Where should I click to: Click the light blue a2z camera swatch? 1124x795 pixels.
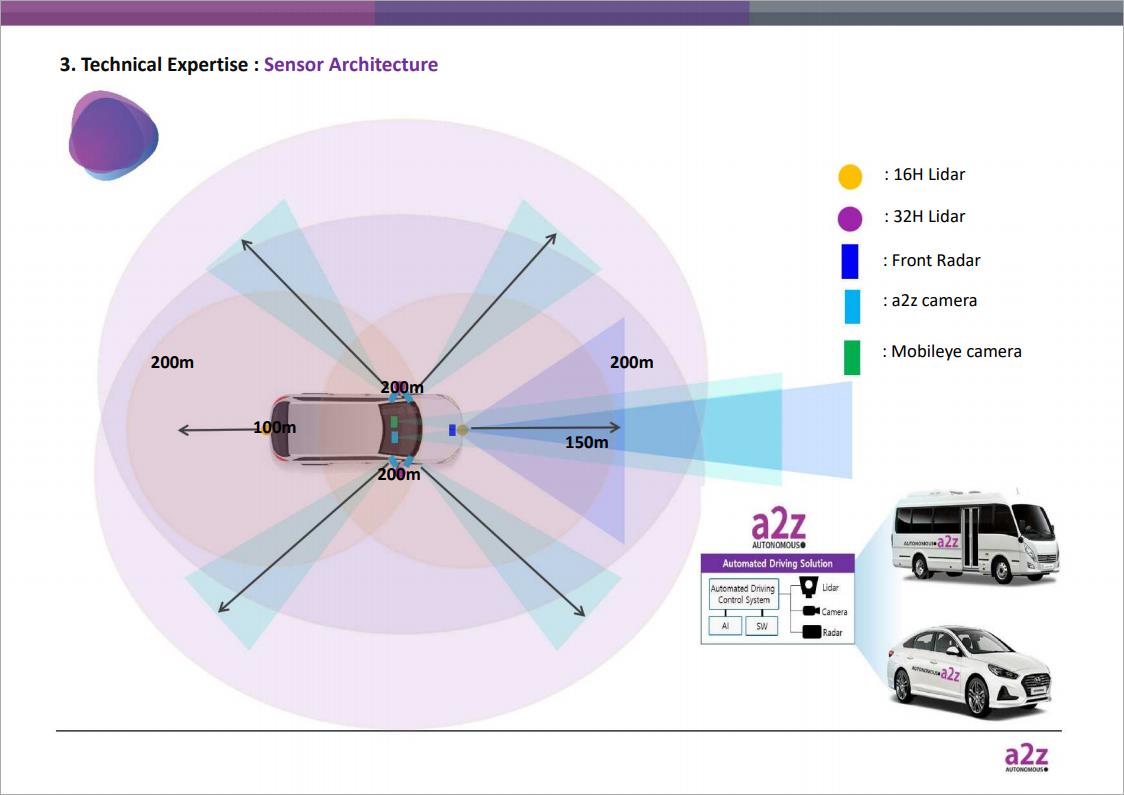tap(852, 306)
